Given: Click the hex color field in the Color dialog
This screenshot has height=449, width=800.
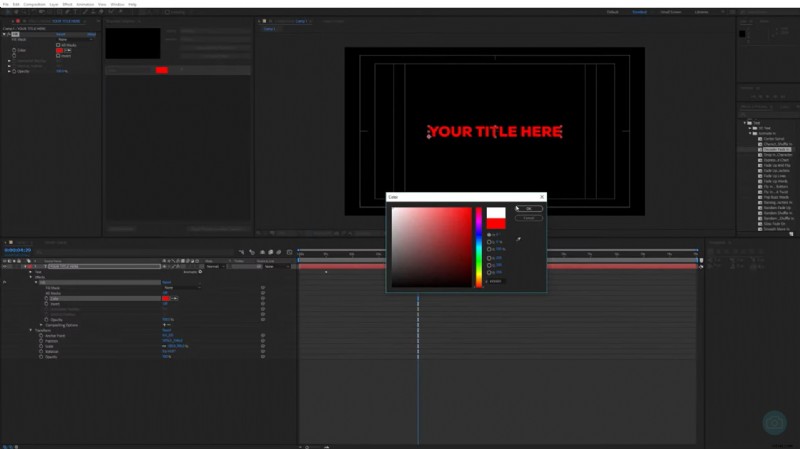Looking at the screenshot, I should (x=496, y=281).
